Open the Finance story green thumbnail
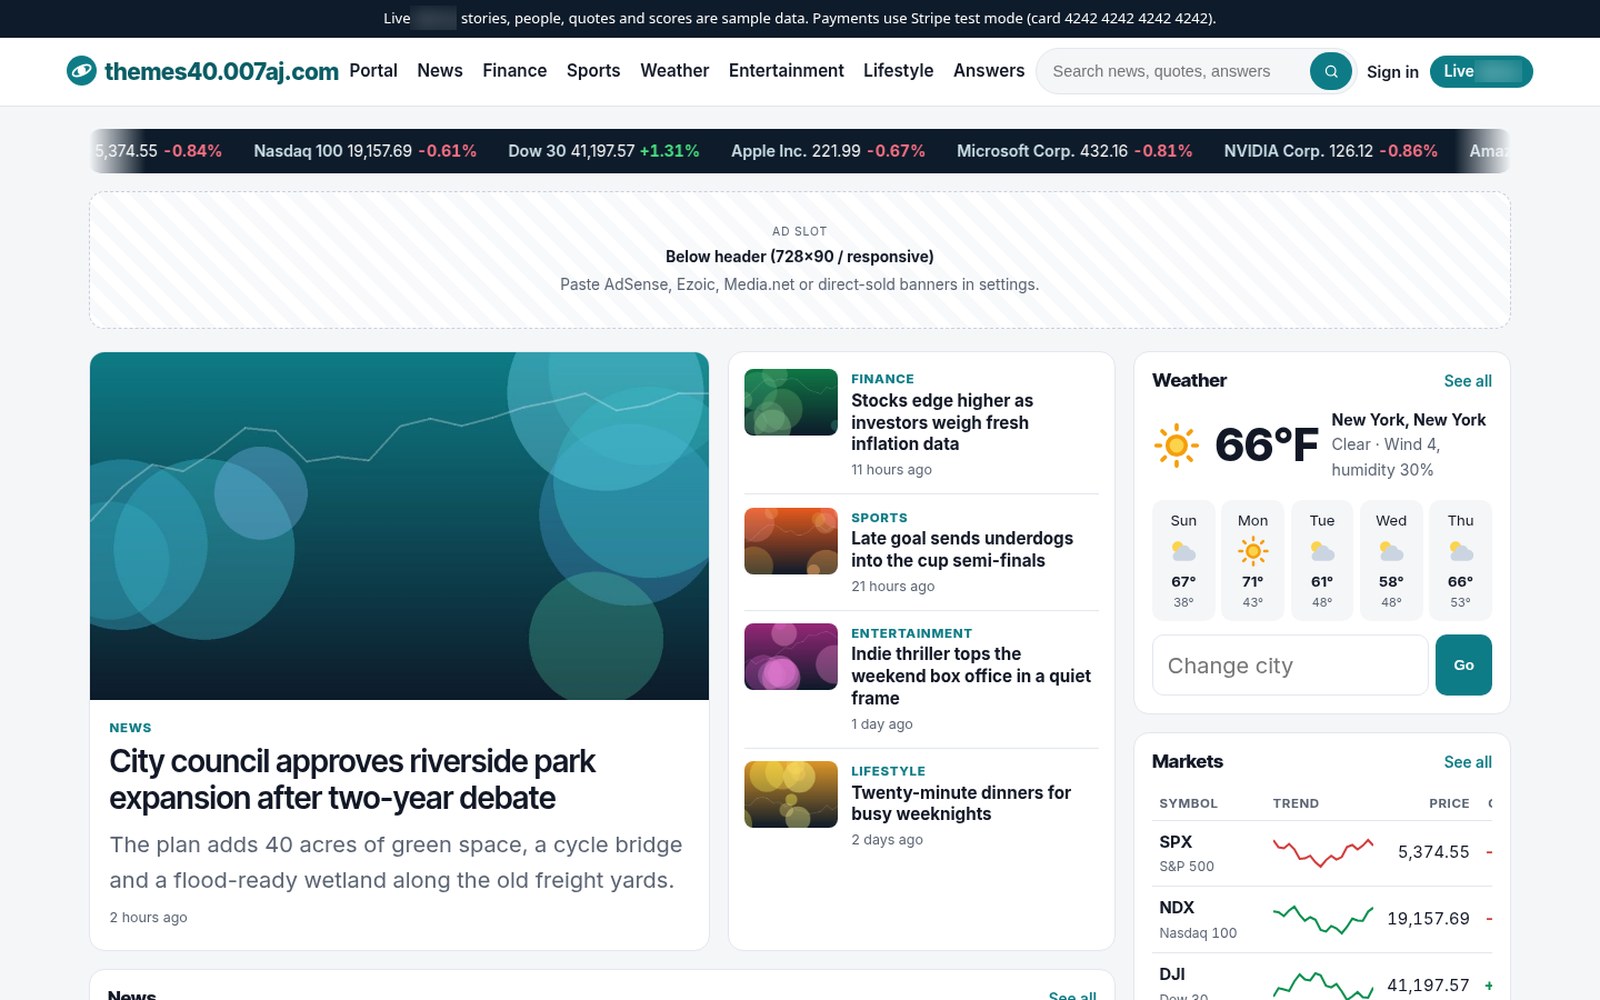 791,402
